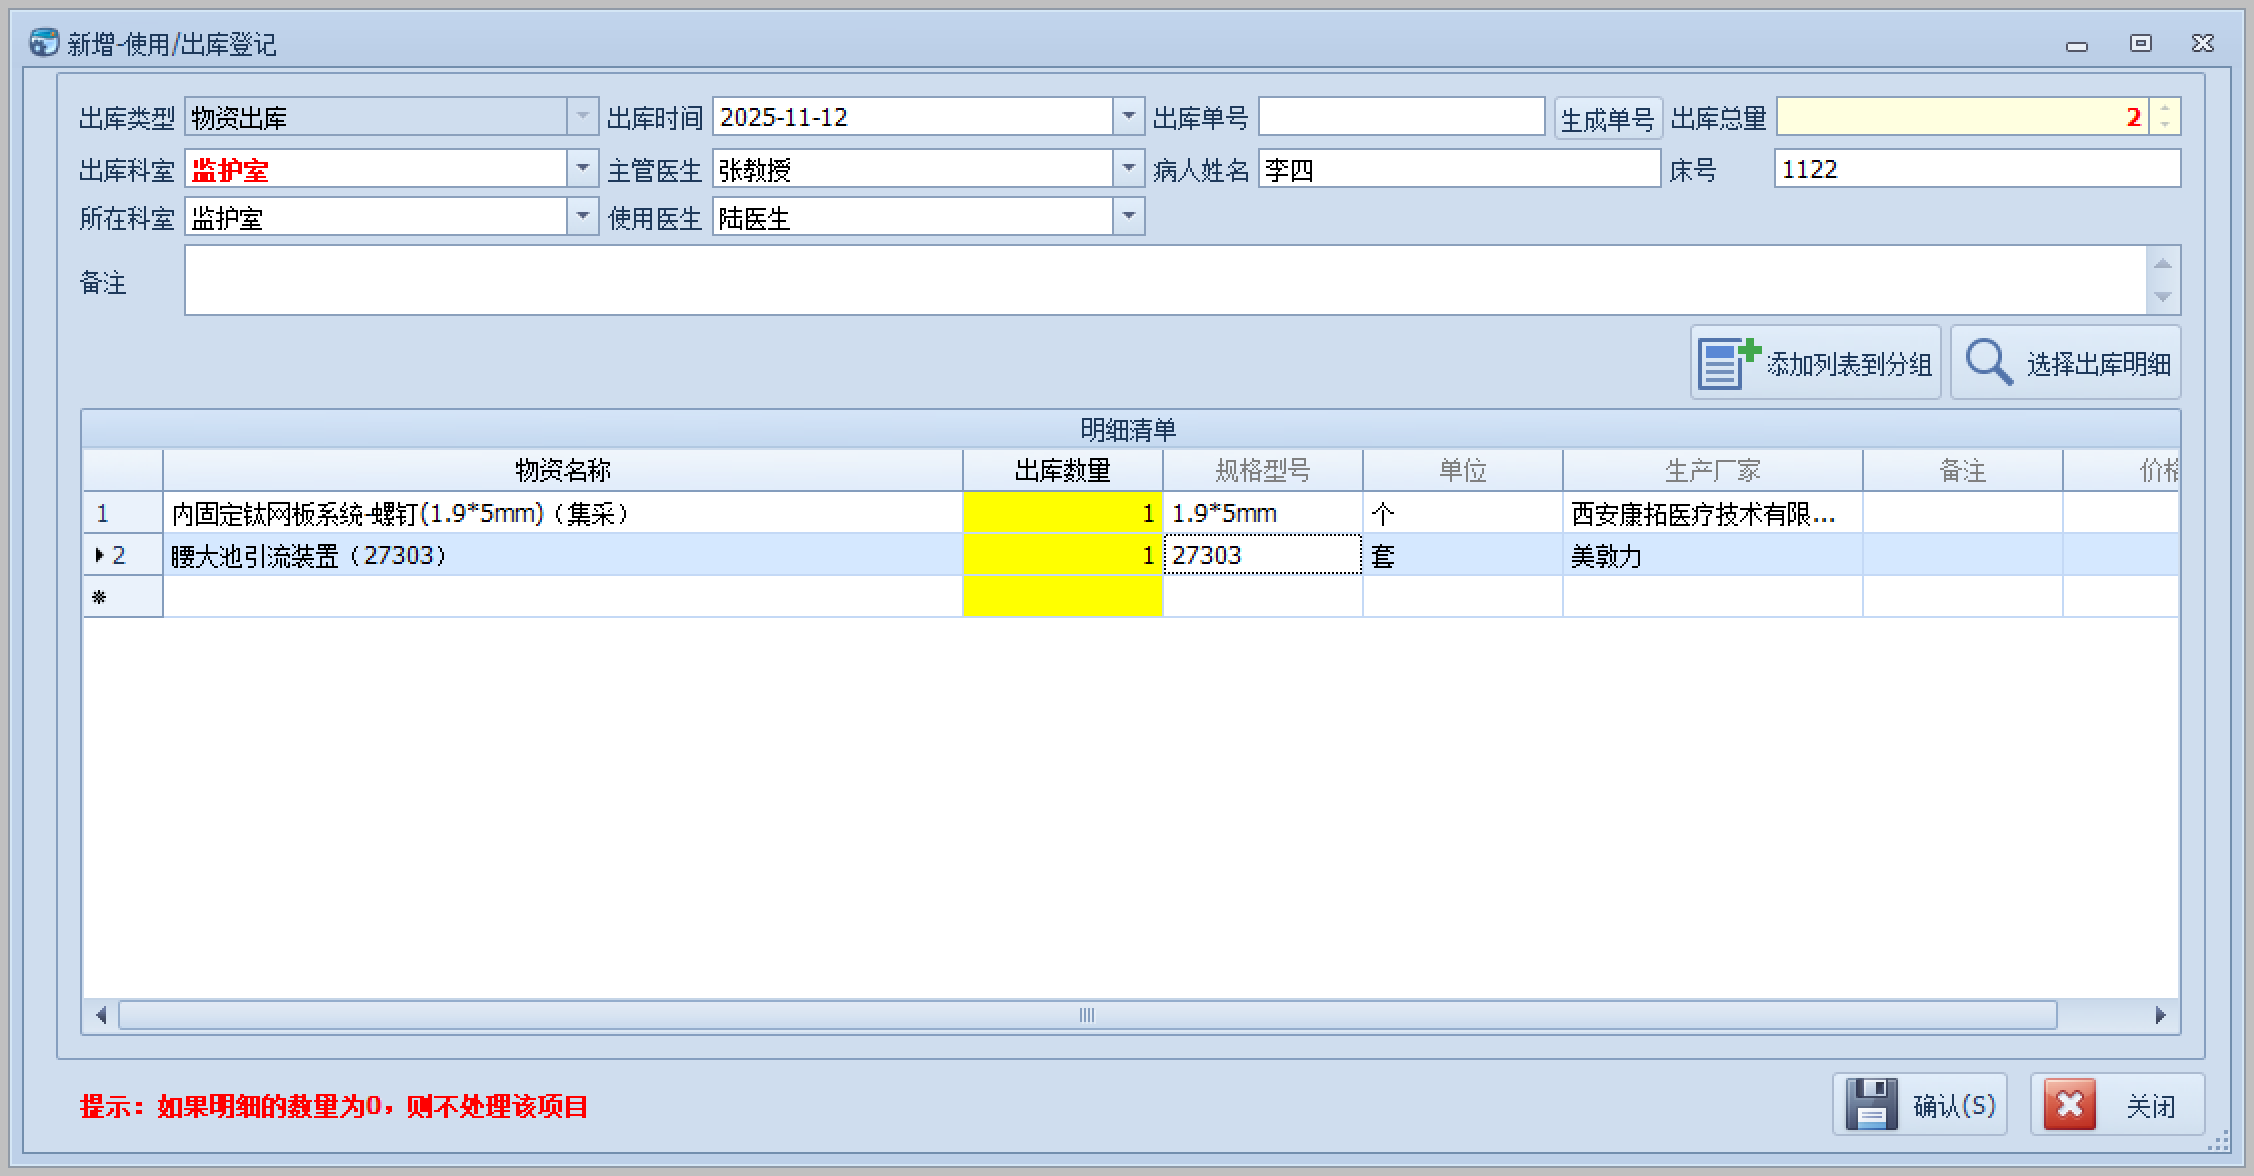This screenshot has height=1176, width=2254.
Task: Increase total outbound quantity with up spinner
Action: click(x=2165, y=109)
